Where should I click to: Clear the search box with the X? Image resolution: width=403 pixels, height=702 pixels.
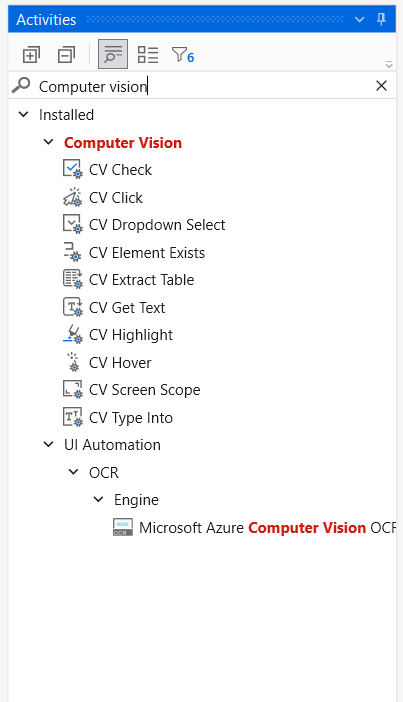[381, 86]
